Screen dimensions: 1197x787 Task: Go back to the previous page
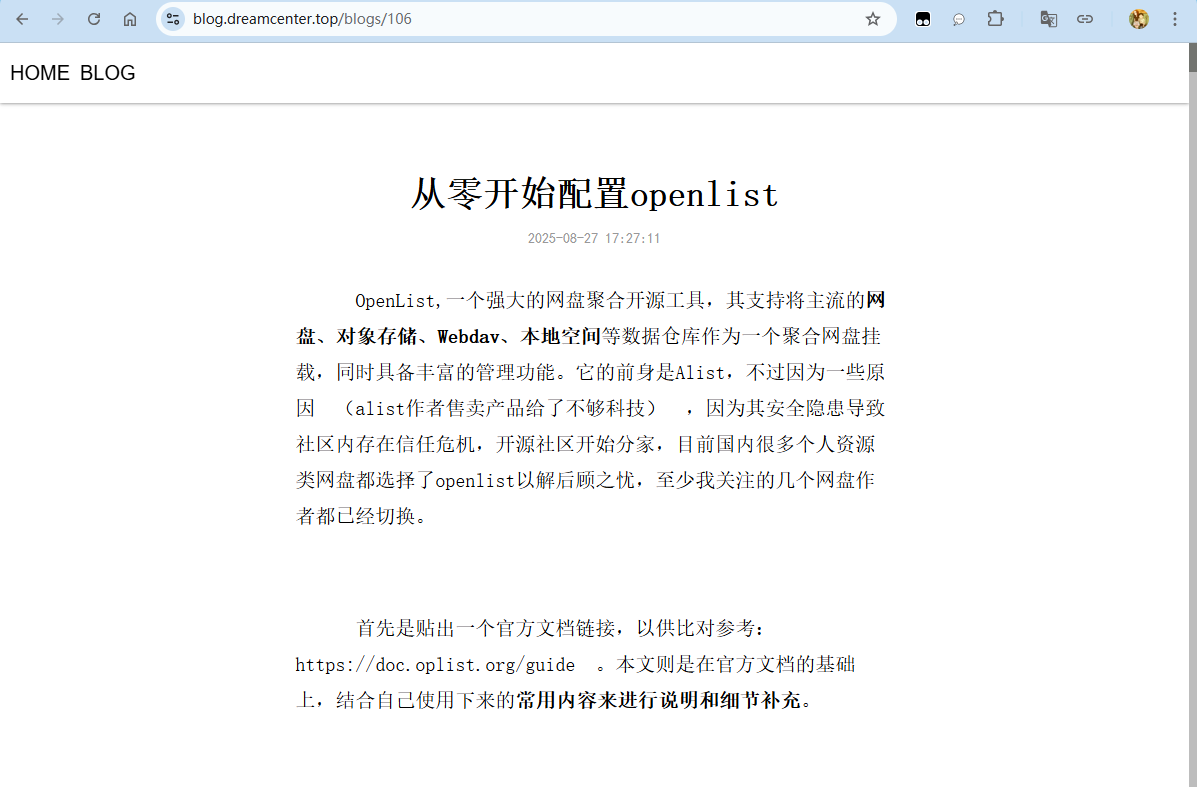[x=22, y=19]
